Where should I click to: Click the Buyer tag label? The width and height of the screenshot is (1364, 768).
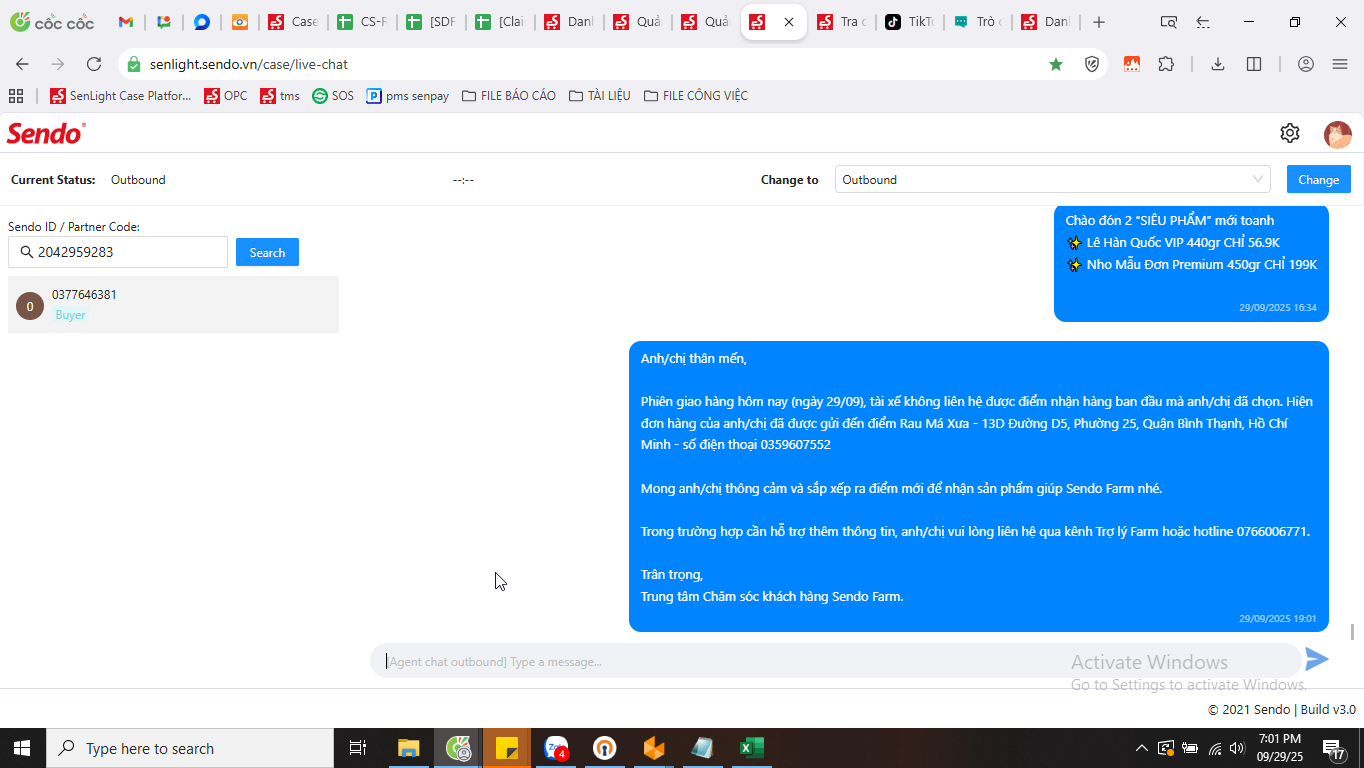tap(71, 315)
